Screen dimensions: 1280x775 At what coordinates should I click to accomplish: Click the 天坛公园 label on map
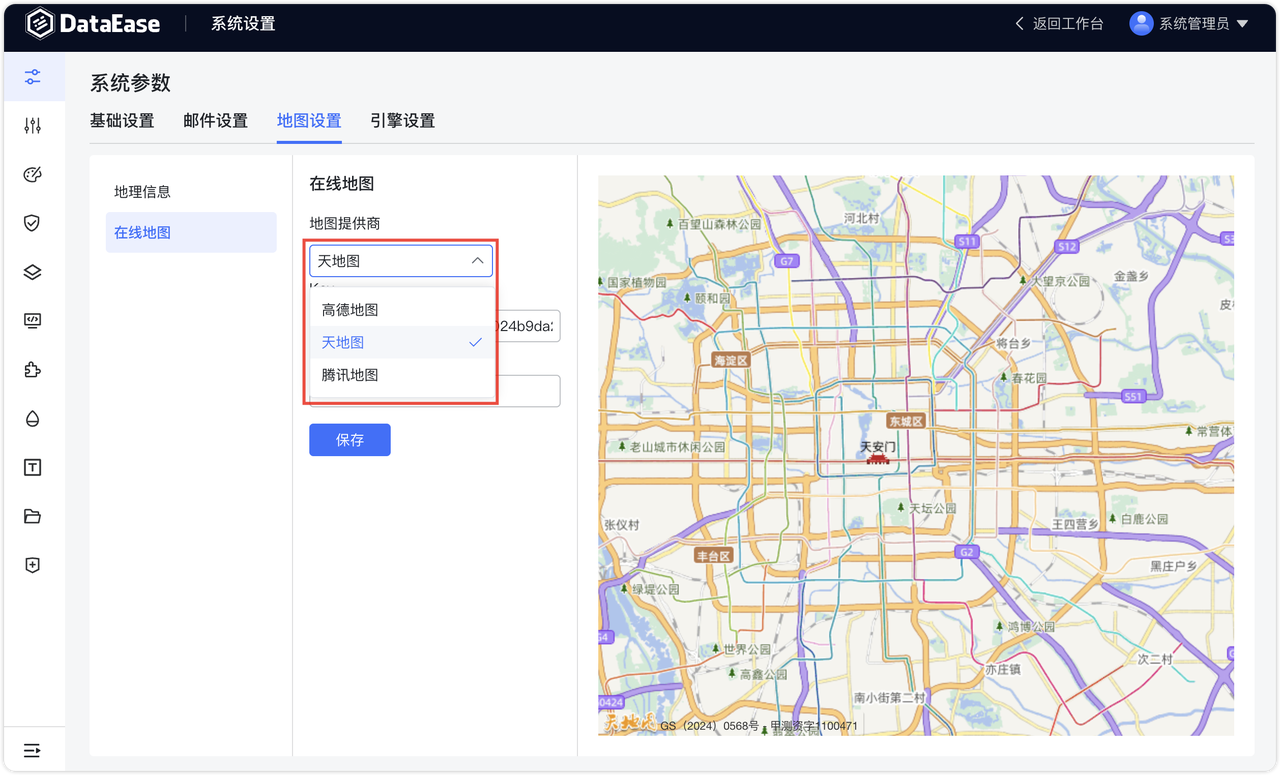[933, 509]
